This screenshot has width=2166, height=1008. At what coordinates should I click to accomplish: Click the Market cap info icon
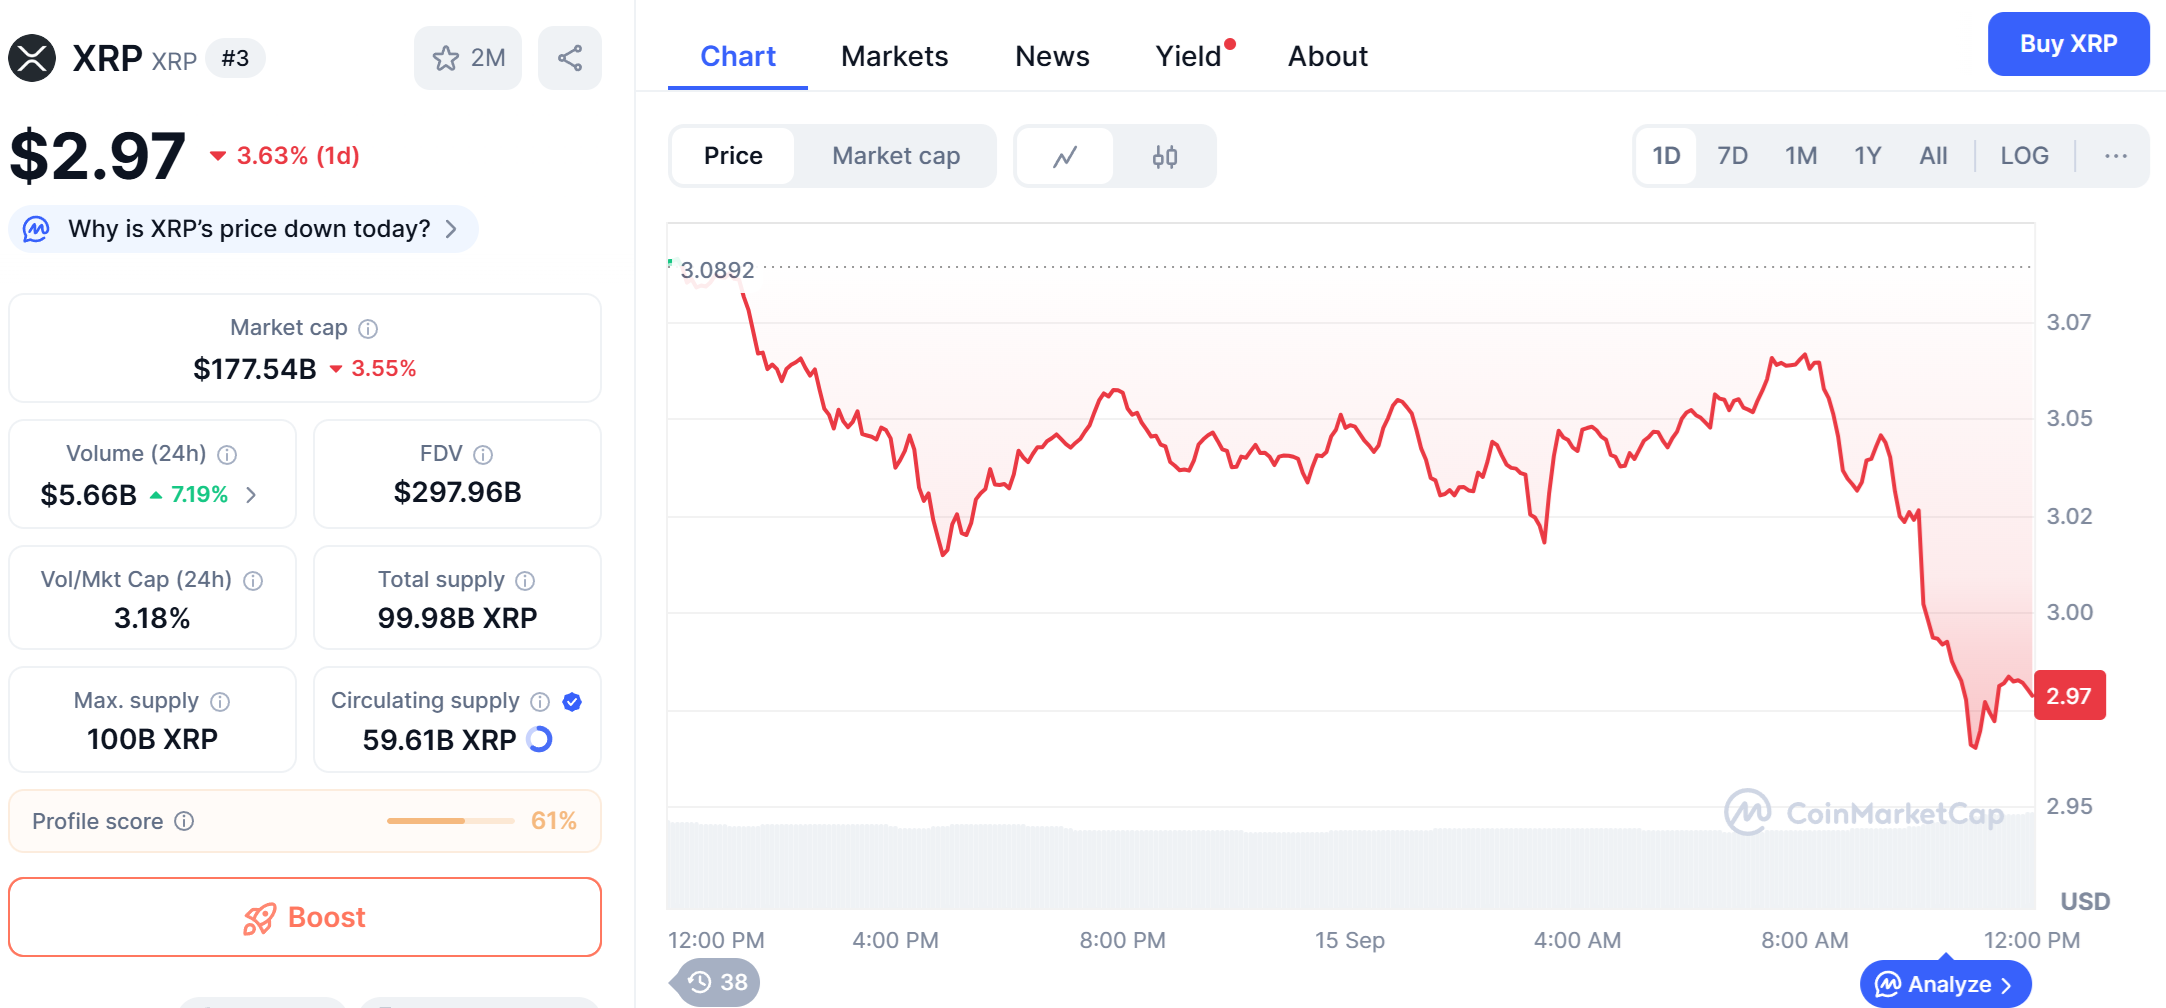368,328
